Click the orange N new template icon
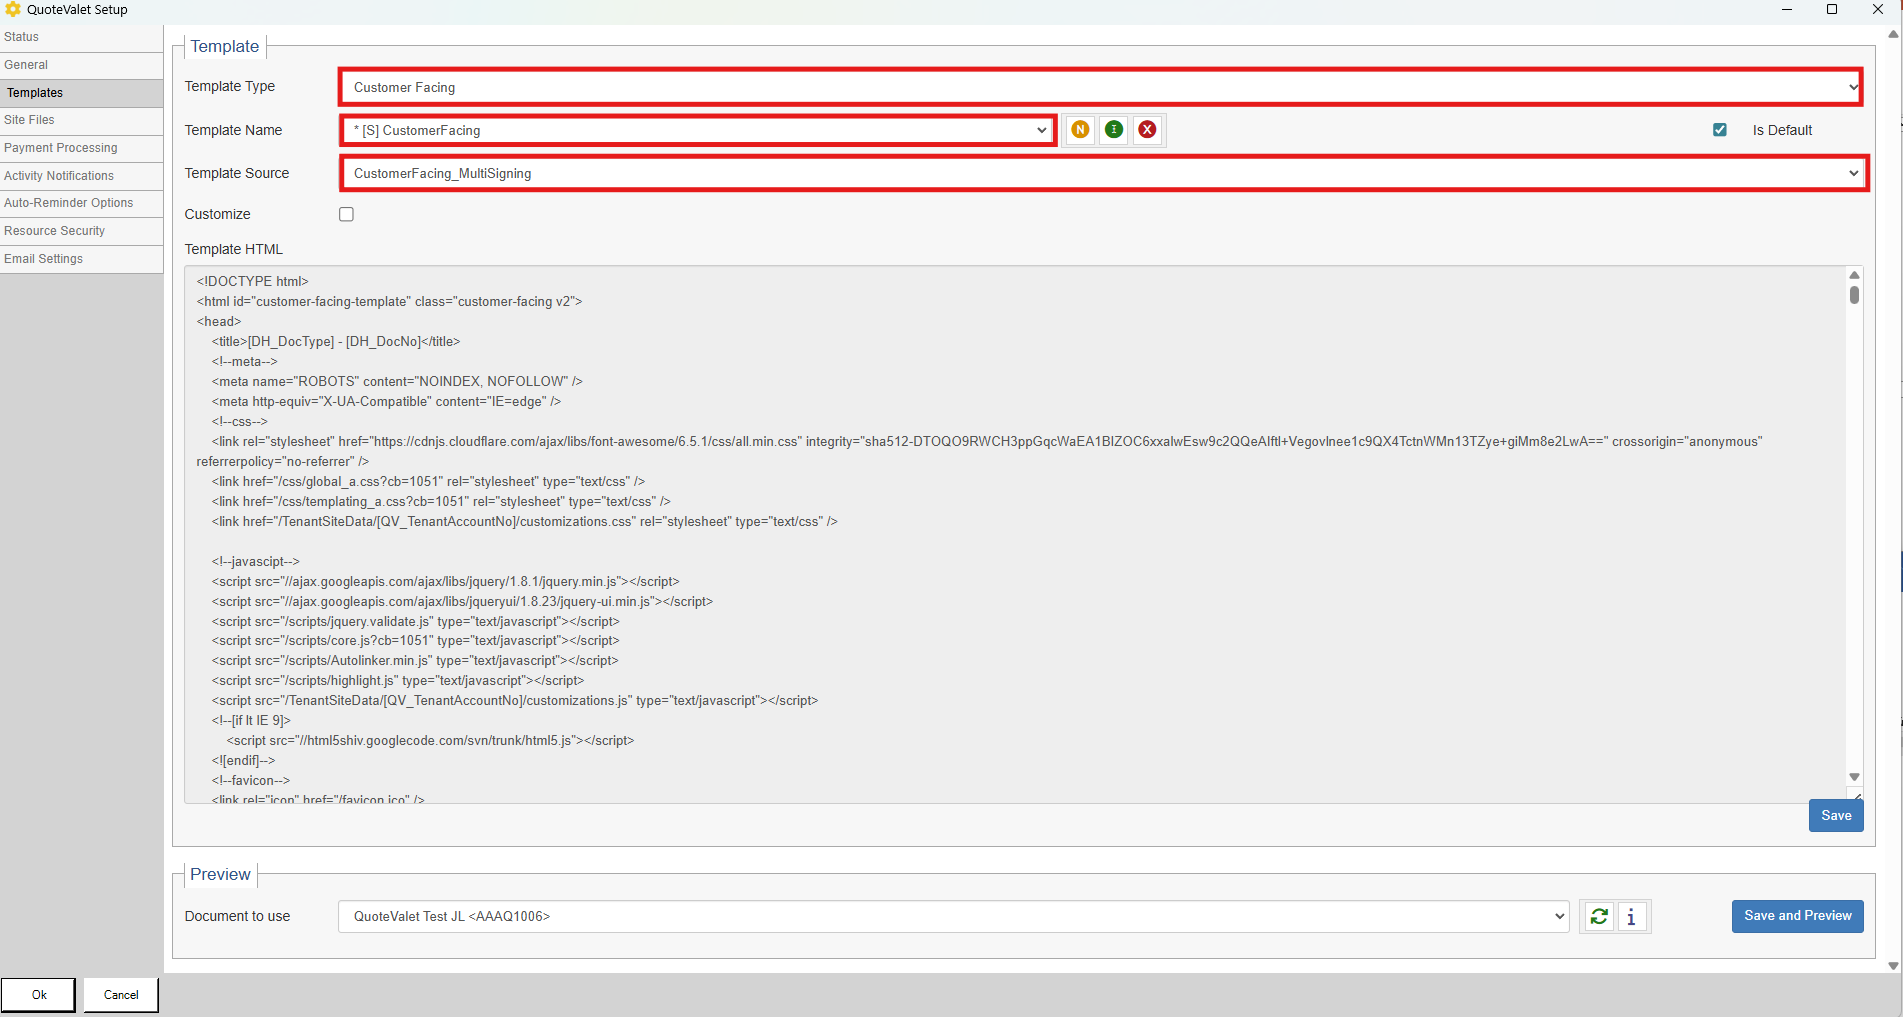Image resolution: width=1903 pixels, height=1017 pixels. 1080,130
